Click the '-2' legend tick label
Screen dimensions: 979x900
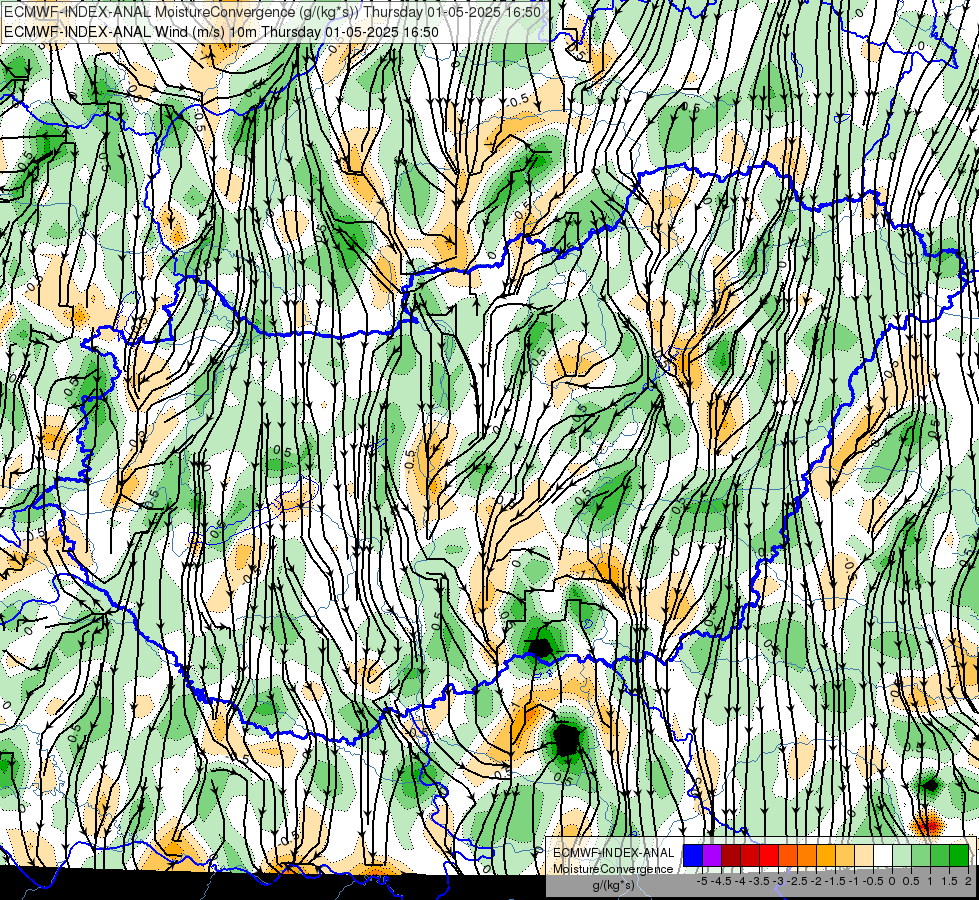(816, 881)
